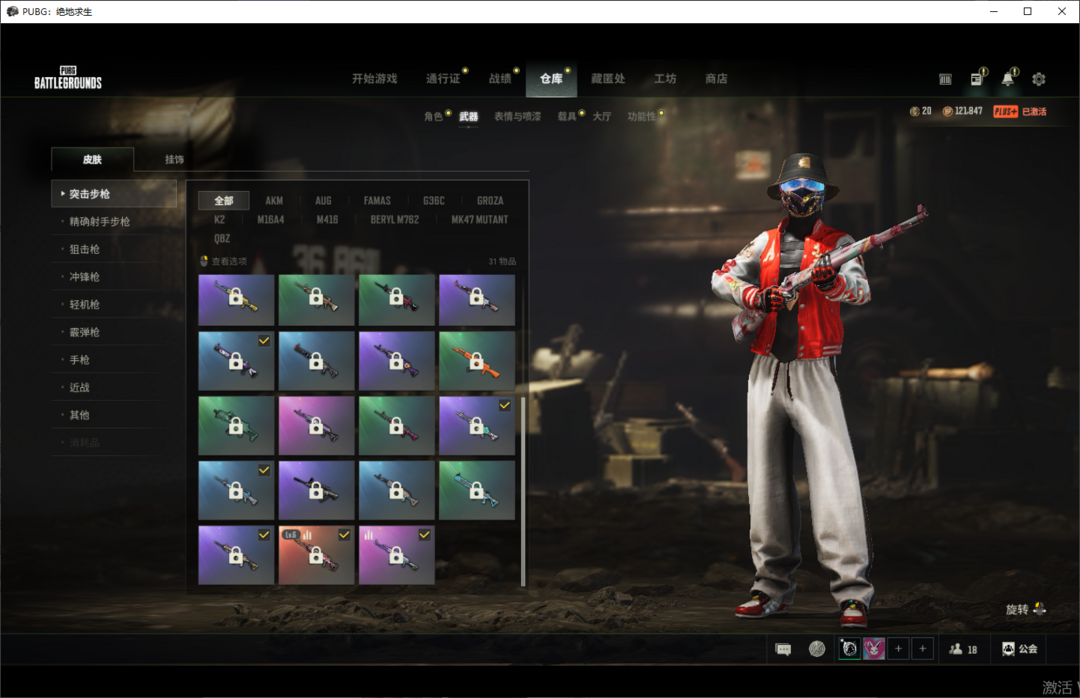Filter skins by M416
Screen dimensions: 1080x698
(327, 219)
